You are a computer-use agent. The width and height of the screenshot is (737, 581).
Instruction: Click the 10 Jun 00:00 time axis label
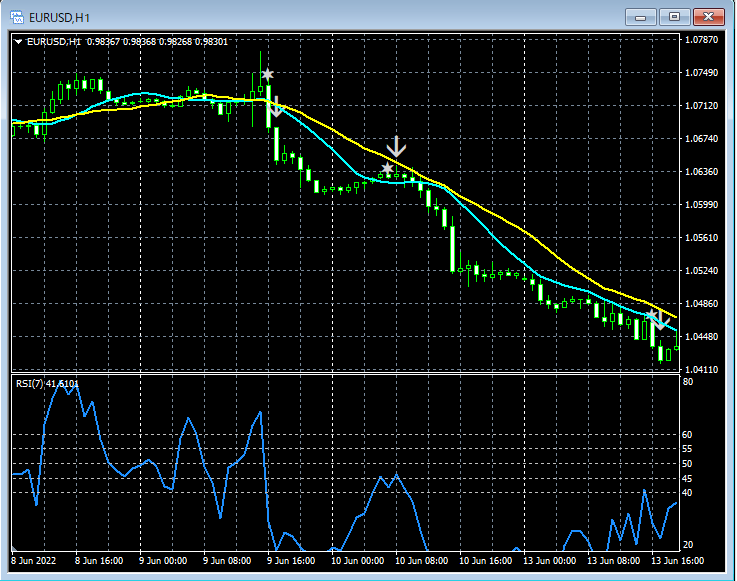coord(357,560)
